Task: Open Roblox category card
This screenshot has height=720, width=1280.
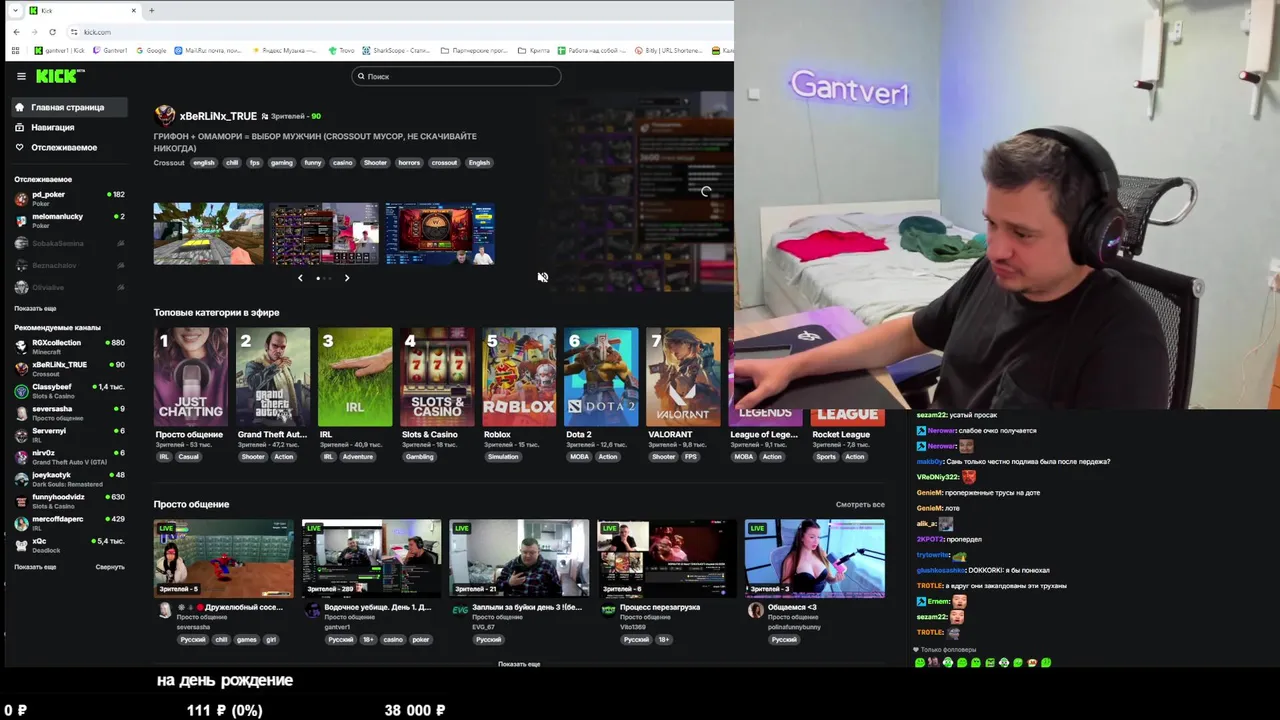Action: [519, 377]
